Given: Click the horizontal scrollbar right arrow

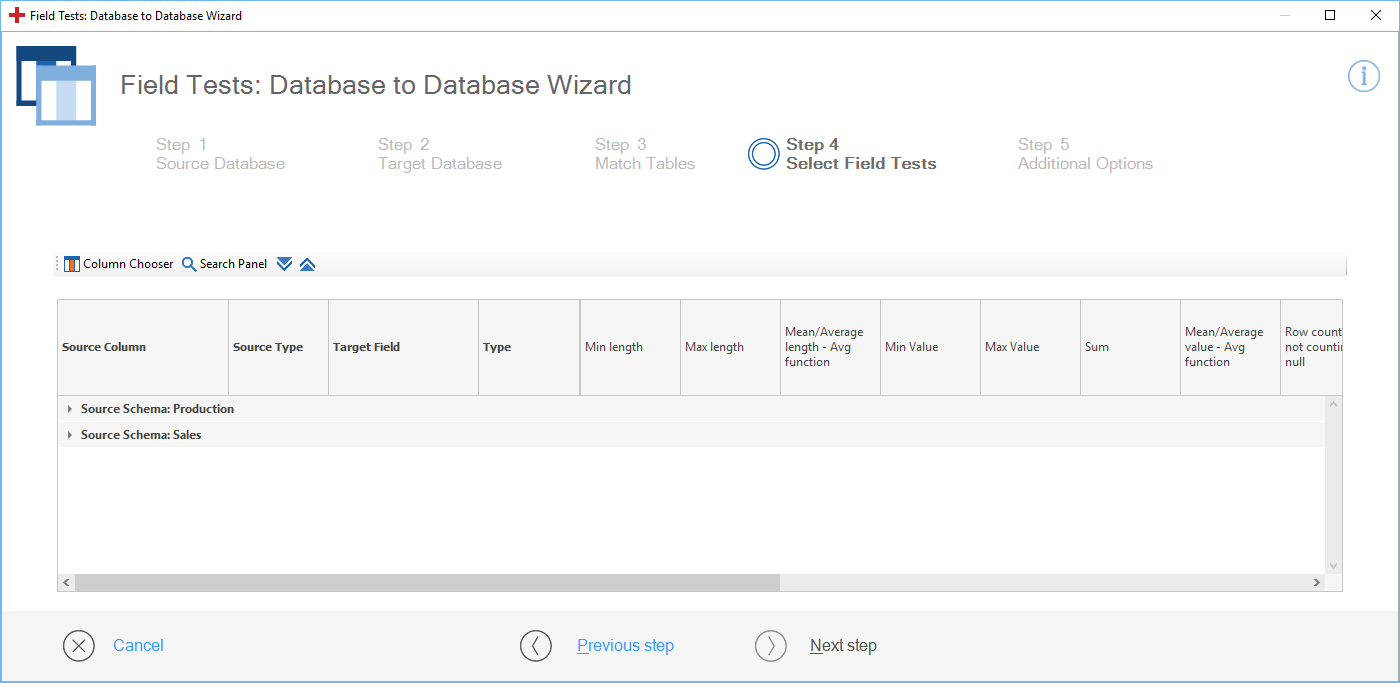Looking at the screenshot, I should tap(1316, 582).
